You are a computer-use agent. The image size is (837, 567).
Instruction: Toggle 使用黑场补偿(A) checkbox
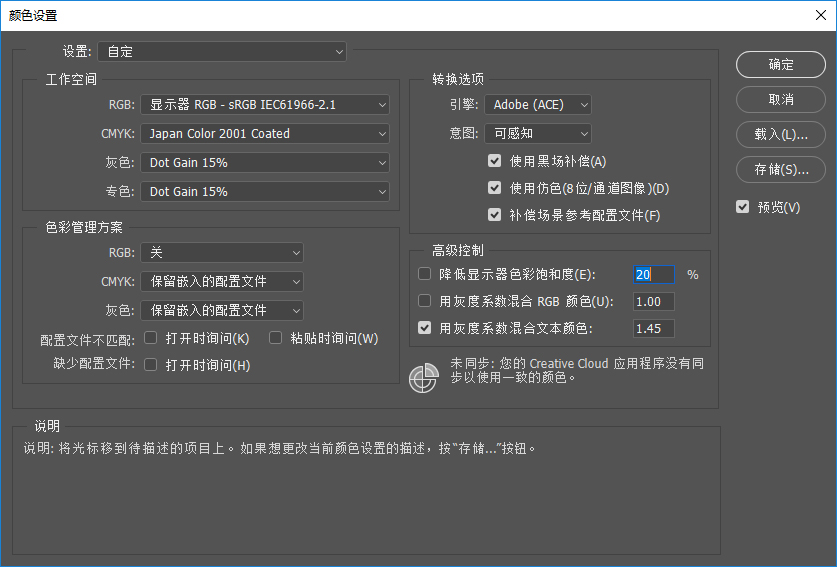coord(494,161)
